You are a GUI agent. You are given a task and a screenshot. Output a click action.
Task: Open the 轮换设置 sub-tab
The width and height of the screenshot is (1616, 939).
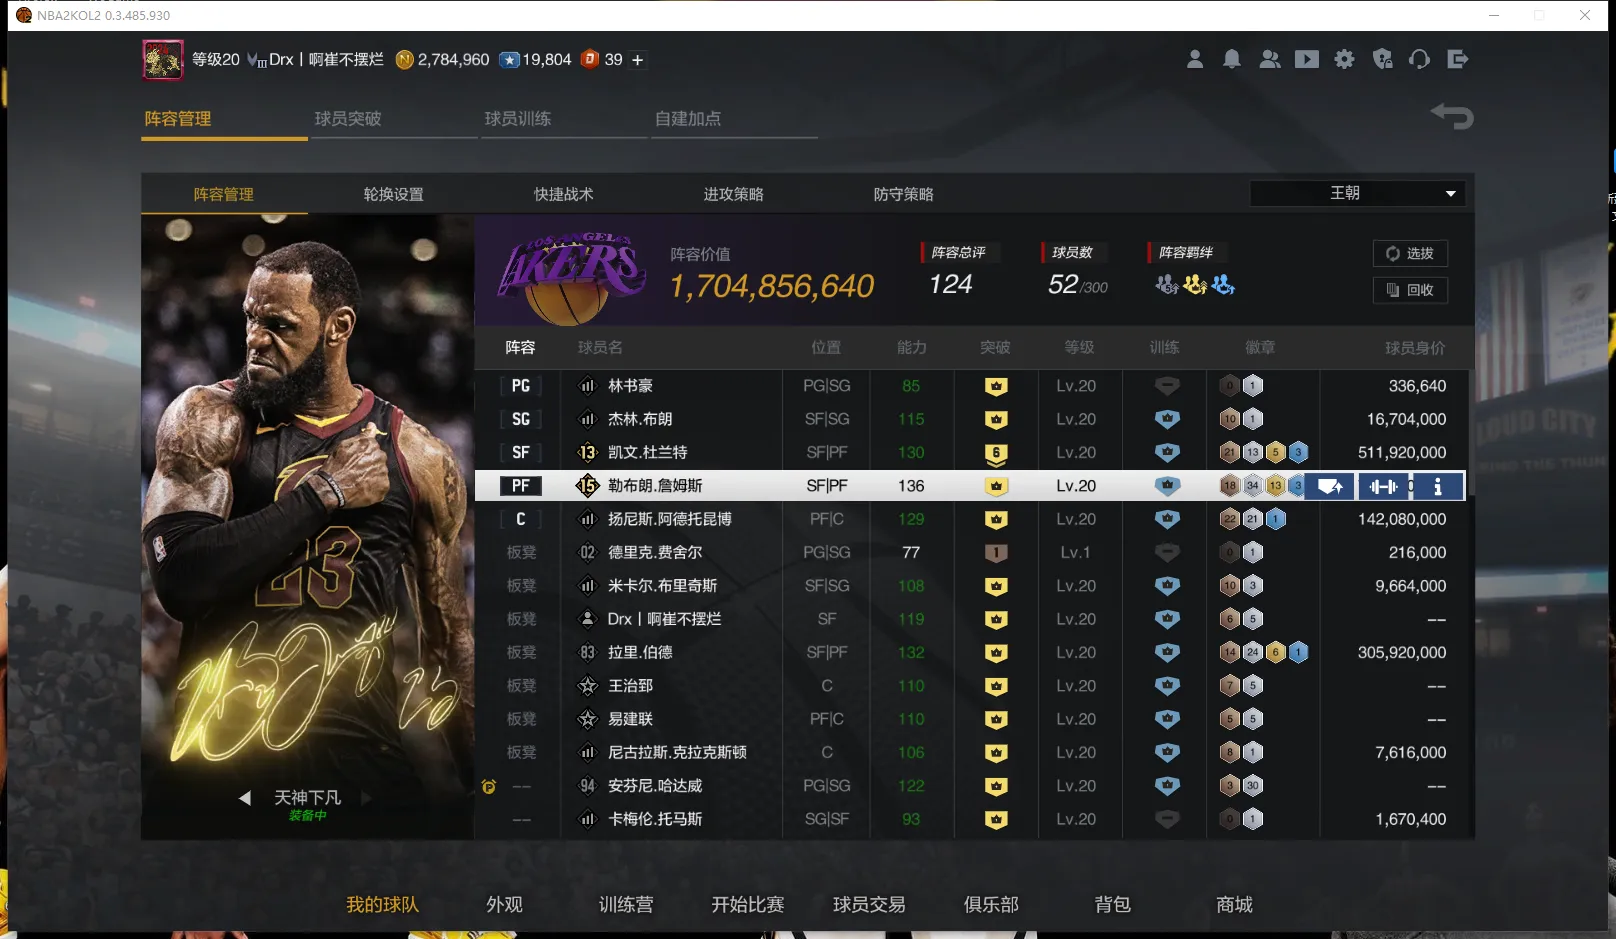click(x=393, y=194)
